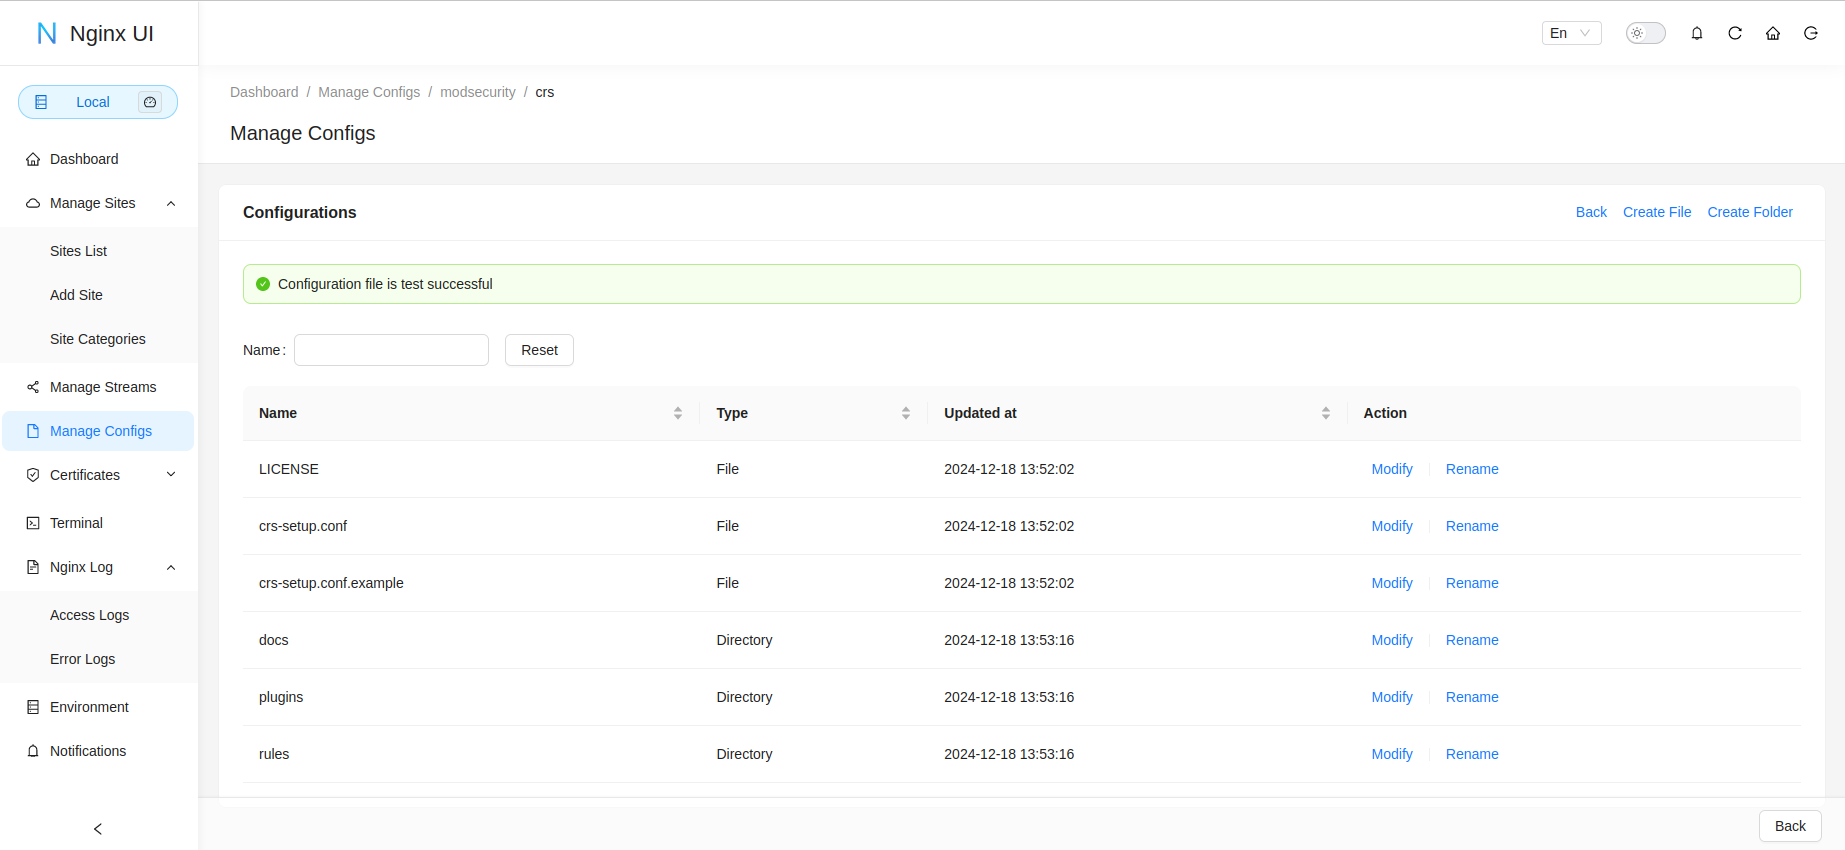Click the Back button in bottom bar
Image resolution: width=1845 pixels, height=850 pixels.
[1790, 826]
